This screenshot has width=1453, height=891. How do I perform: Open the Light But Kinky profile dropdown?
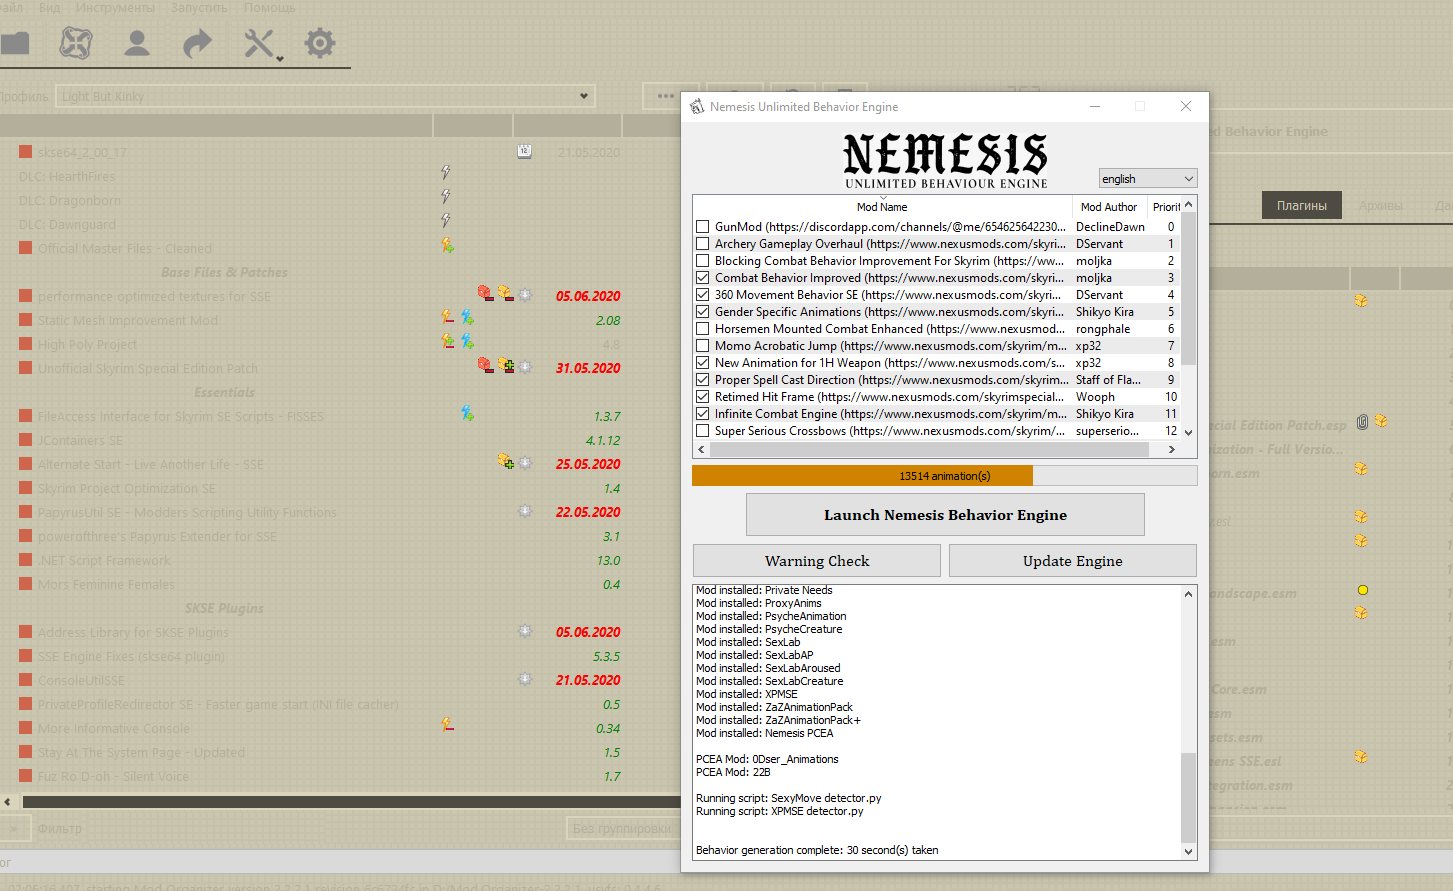pyautogui.click(x=324, y=96)
